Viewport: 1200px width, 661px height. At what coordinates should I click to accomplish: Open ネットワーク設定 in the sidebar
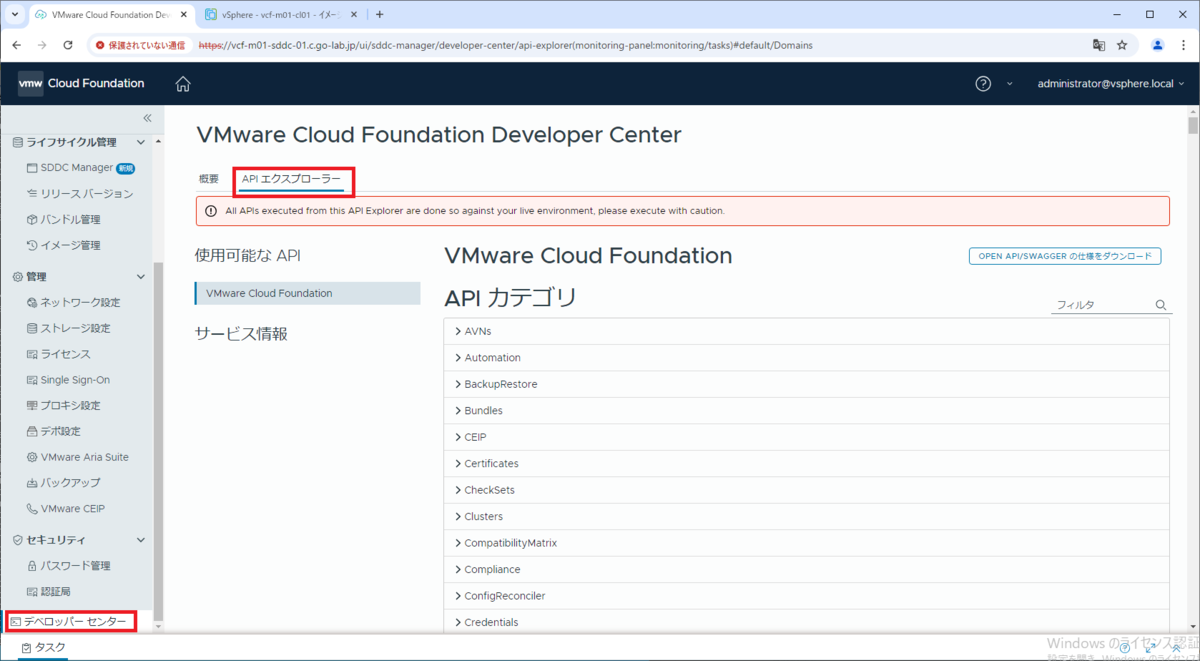(73, 302)
